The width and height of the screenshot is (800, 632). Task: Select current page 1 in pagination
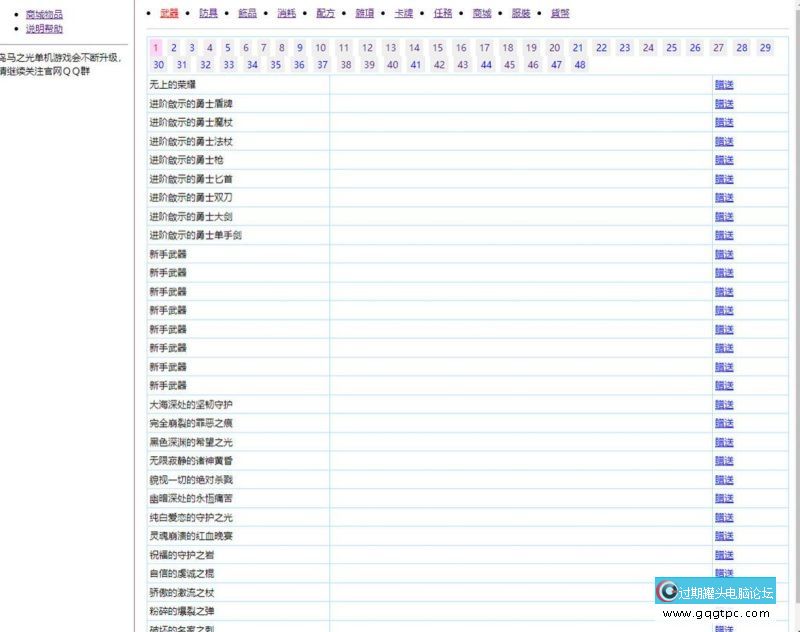coord(156,47)
